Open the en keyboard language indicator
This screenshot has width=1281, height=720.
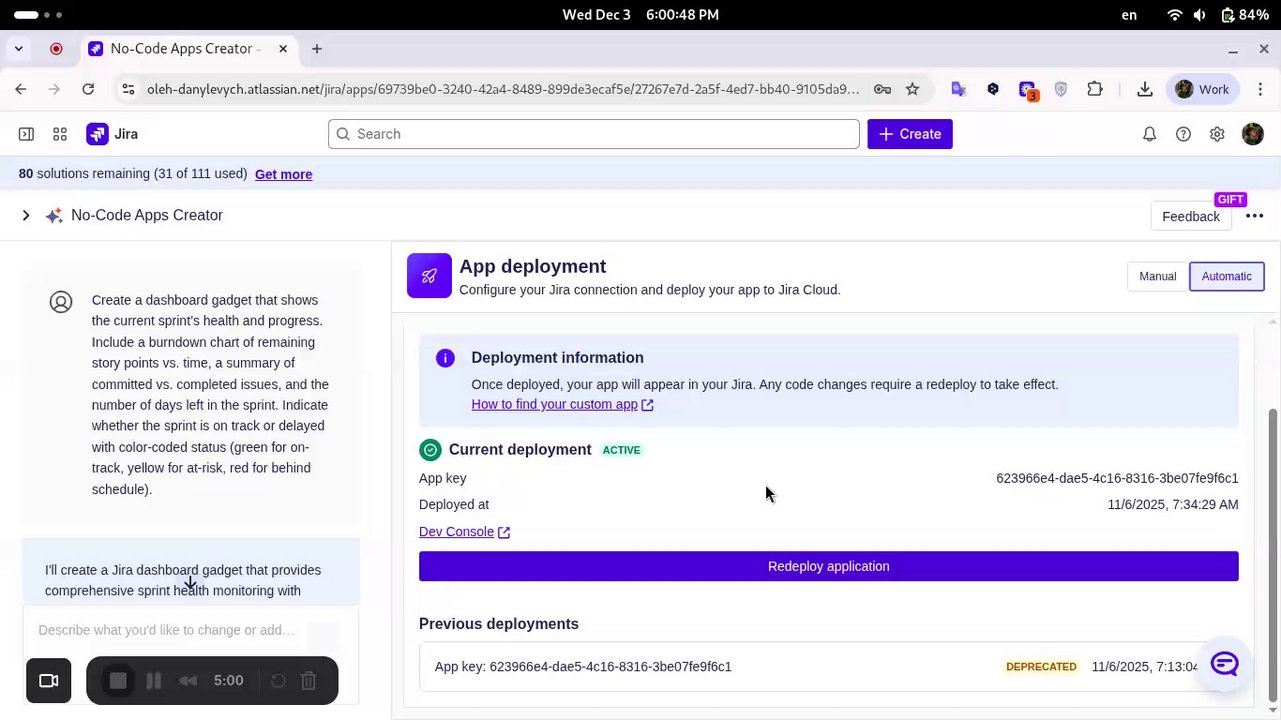(x=1129, y=15)
